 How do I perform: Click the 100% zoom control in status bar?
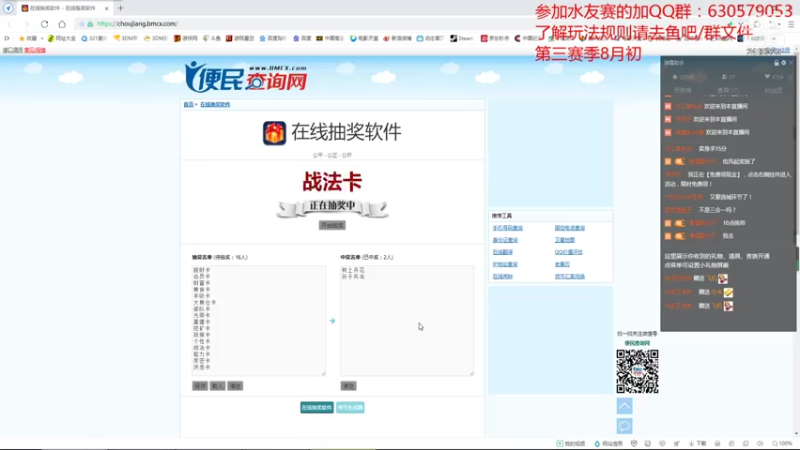(782, 443)
